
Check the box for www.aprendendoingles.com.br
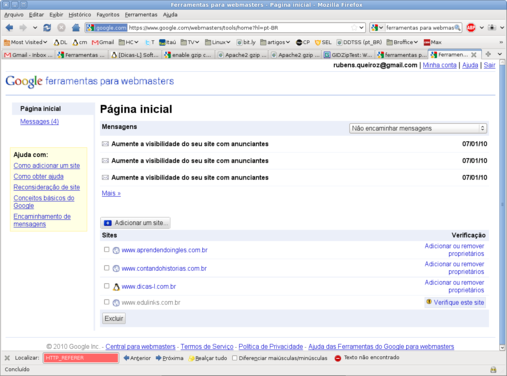106,249
